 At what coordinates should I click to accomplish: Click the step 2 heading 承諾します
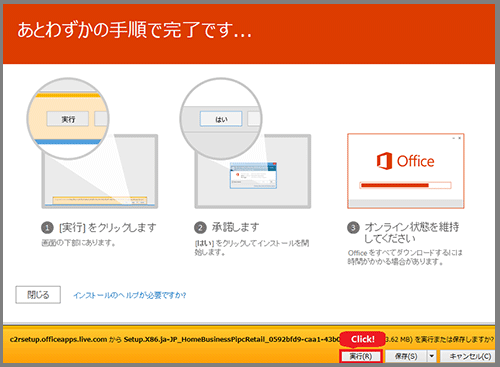pos(235,227)
